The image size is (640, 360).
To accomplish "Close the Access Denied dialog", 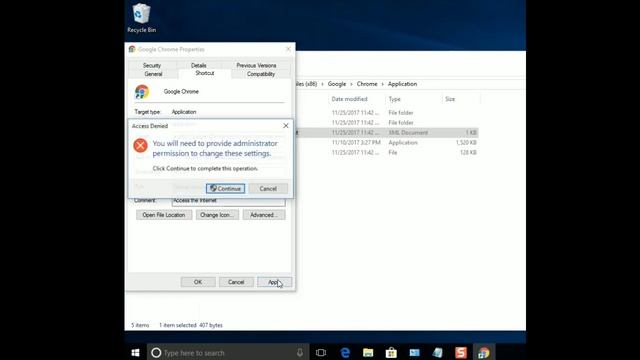I will 286,126.
